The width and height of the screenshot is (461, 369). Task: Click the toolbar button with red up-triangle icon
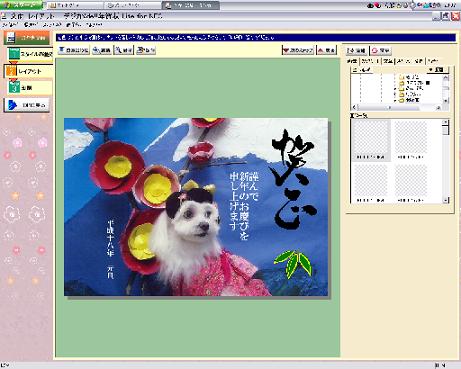coord(327,50)
